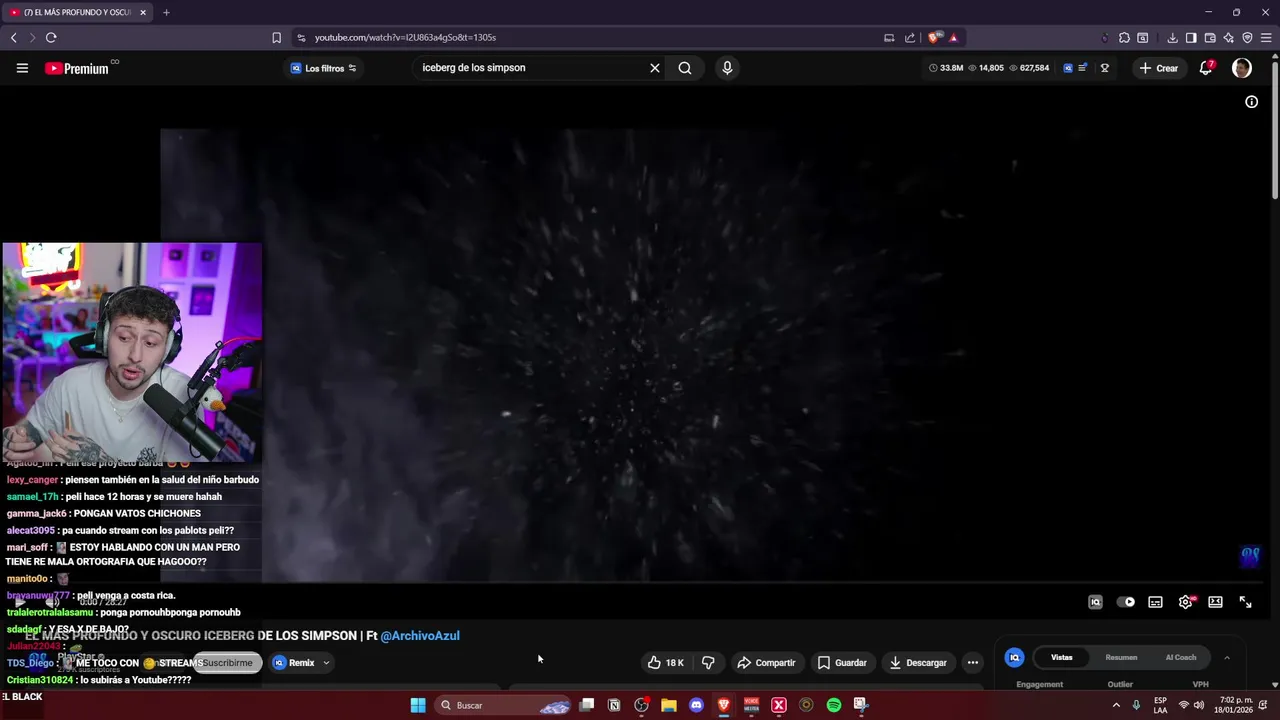Screen dimensions: 1280x720
Task: Open Brave Shields lion icon
Action: coord(934,37)
